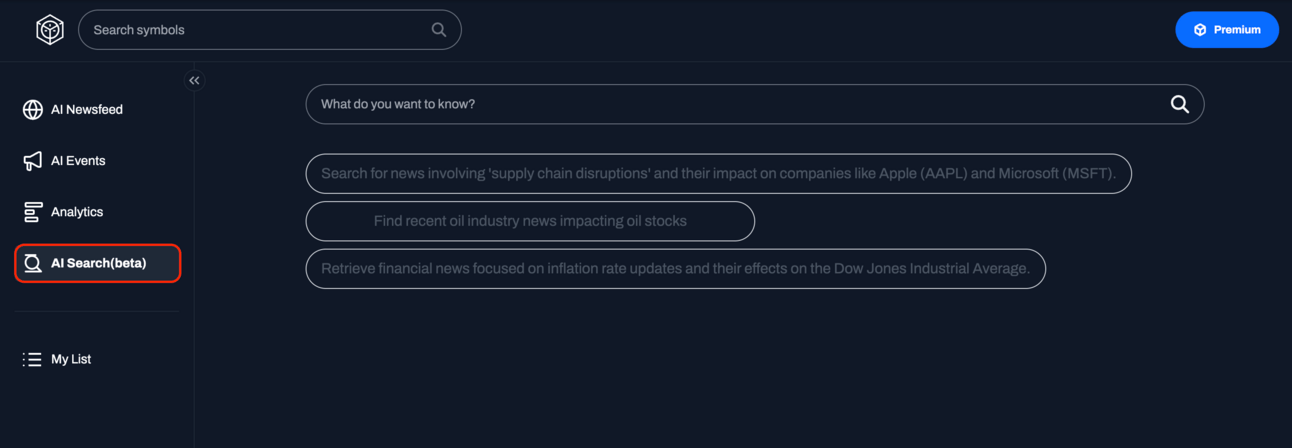Choose the inflation rate updates suggestion

tap(676, 269)
